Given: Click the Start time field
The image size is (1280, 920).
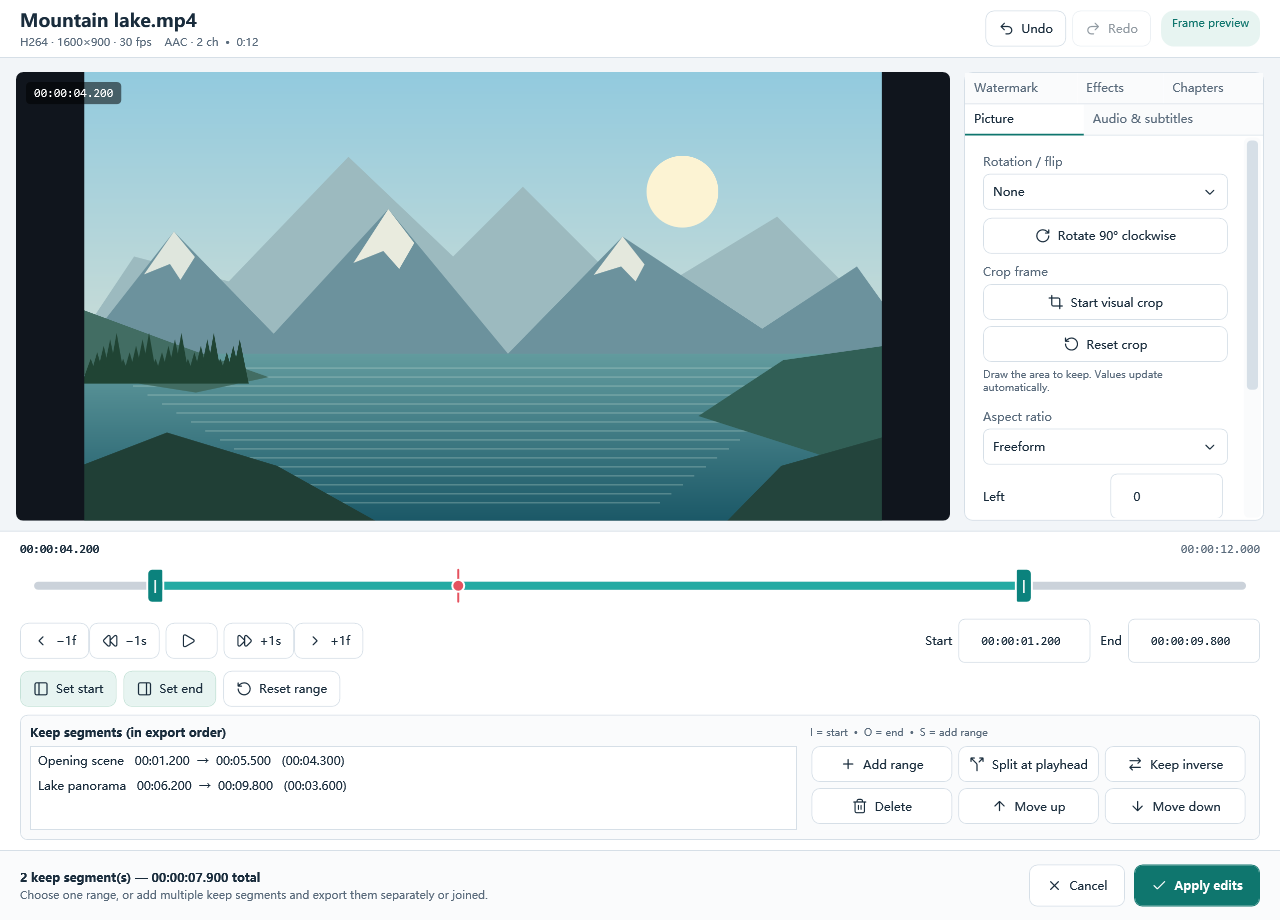Looking at the screenshot, I should [x=1024, y=641].
